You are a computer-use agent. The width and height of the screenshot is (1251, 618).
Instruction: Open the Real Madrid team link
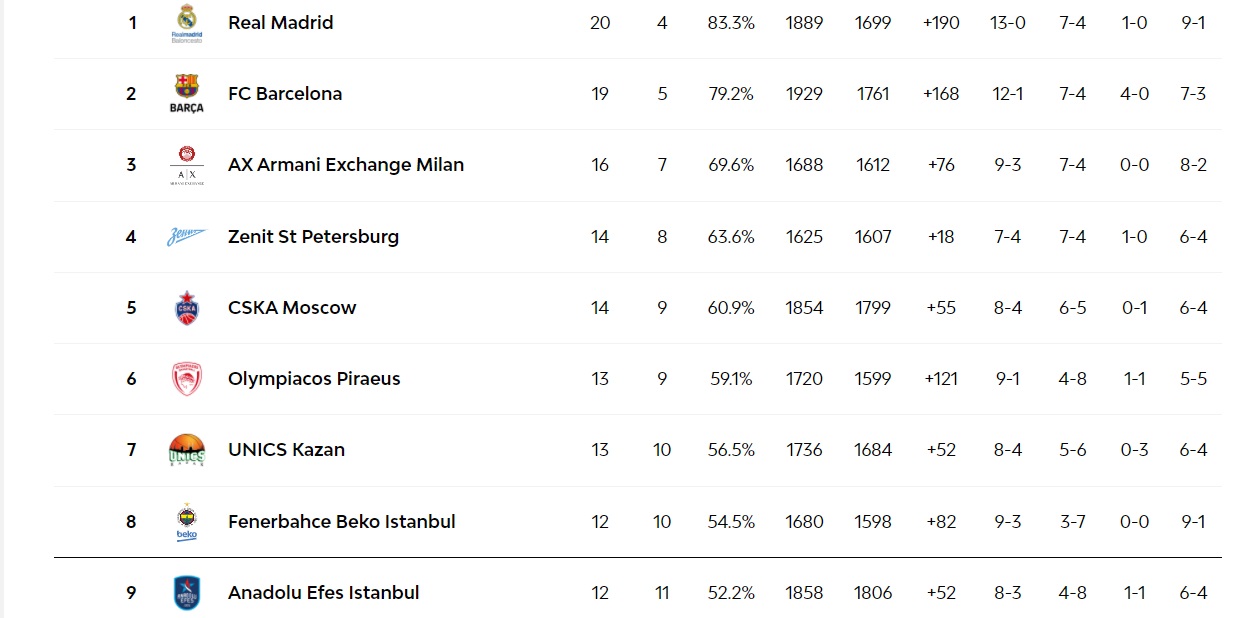280,23
